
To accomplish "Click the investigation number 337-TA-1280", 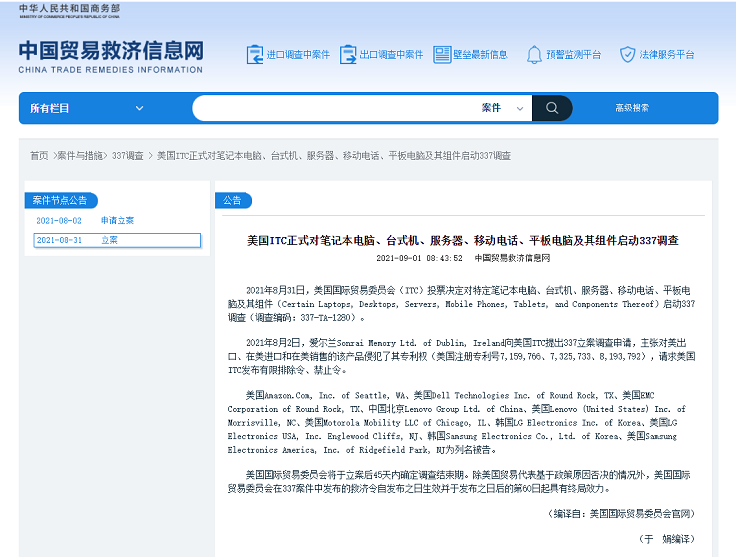I will pos(325,318).
